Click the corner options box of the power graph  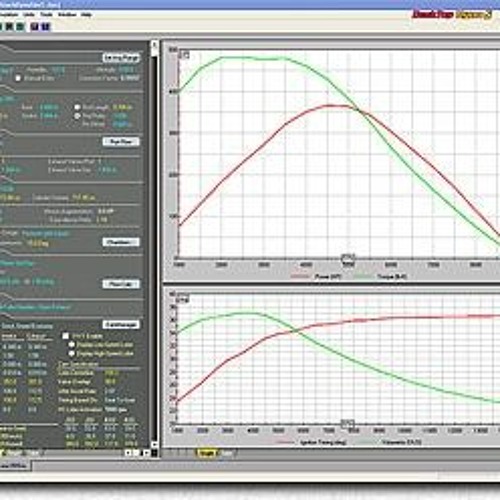pos(184,55)
